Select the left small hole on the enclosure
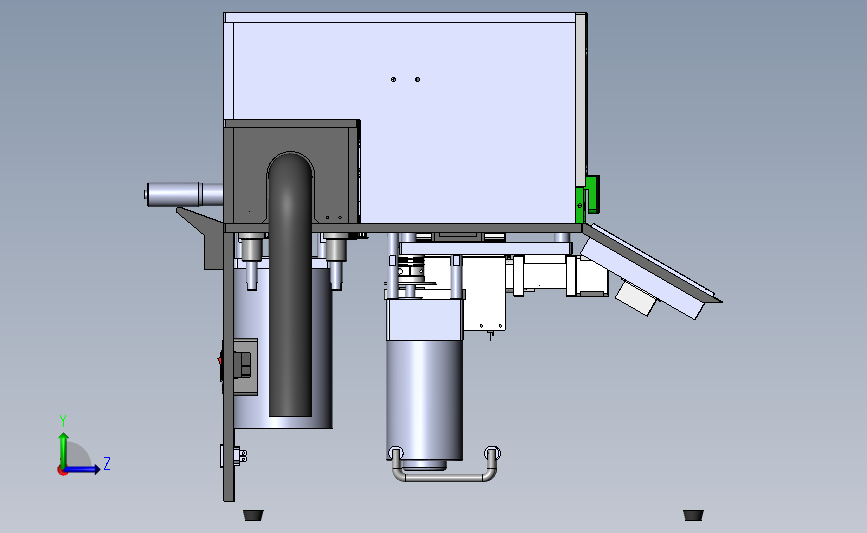The width and height of the screenshot is (867, 533). 393,80
